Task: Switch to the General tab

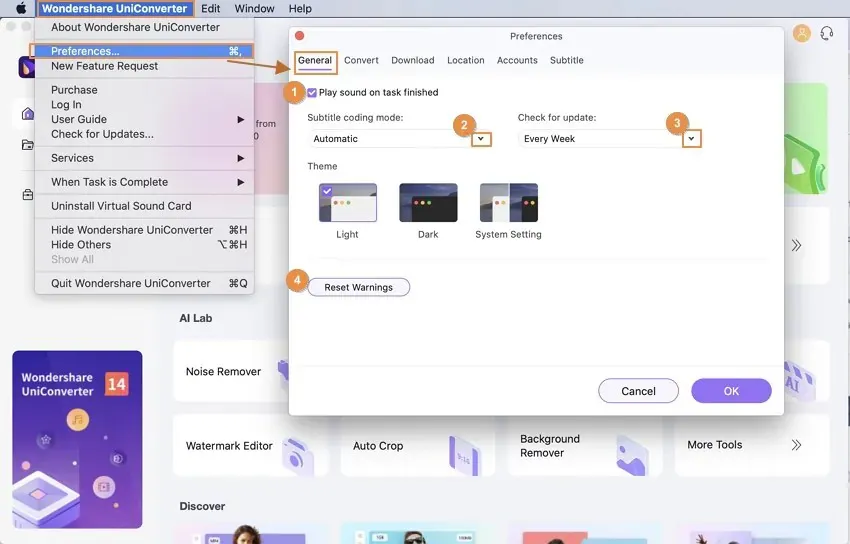Action: 315,61
